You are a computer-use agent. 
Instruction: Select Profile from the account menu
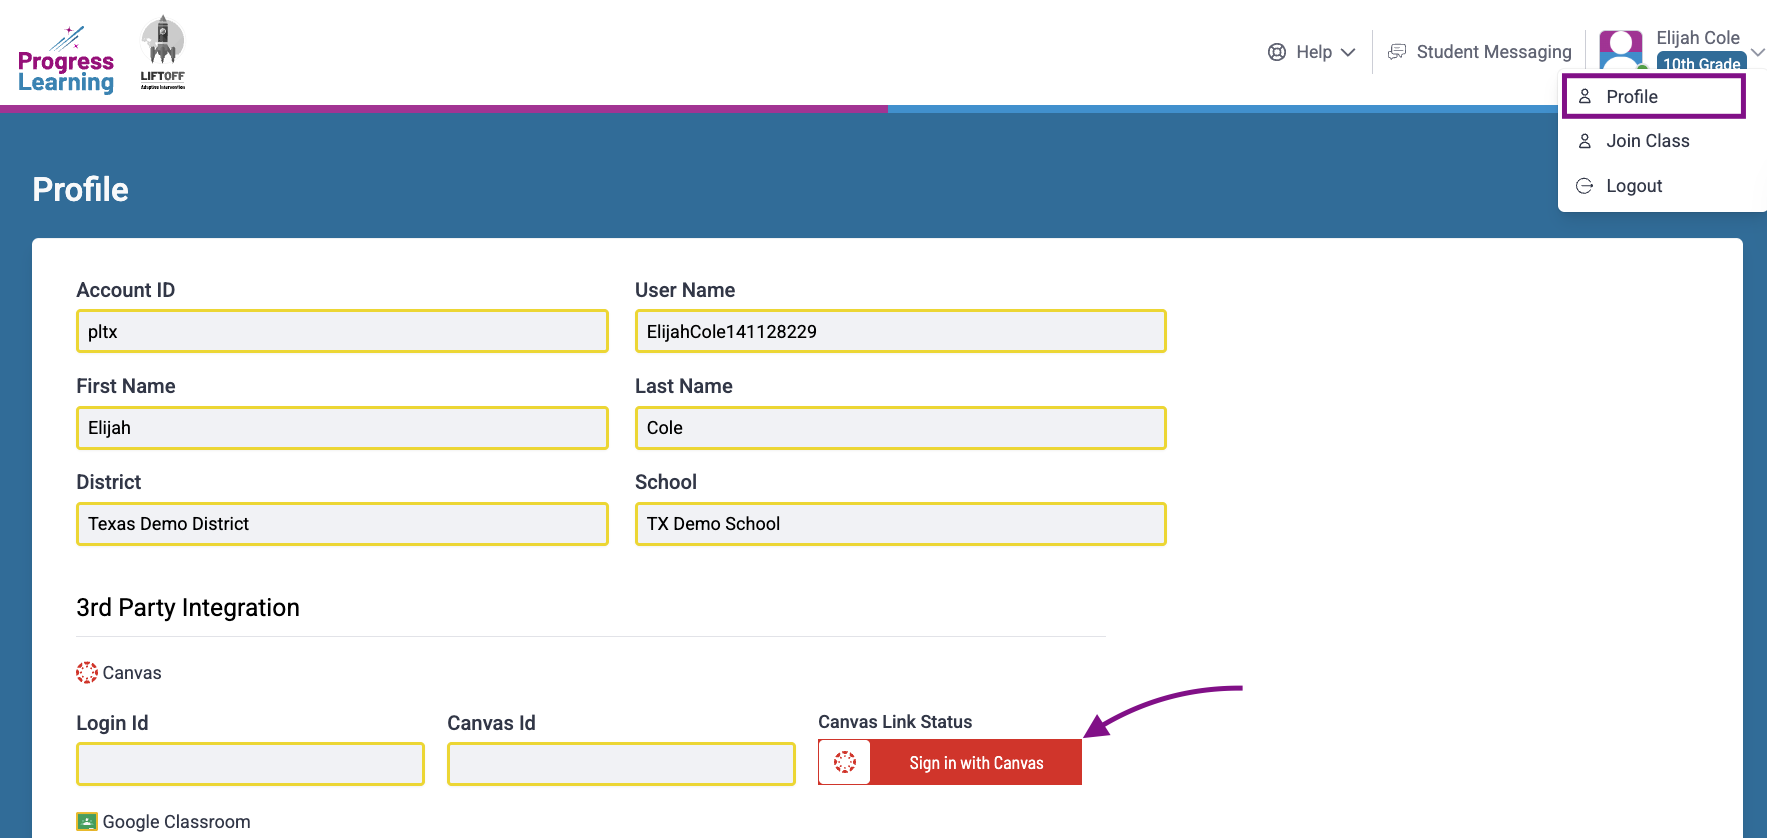pyautogui.click(x=1654, y=97)
